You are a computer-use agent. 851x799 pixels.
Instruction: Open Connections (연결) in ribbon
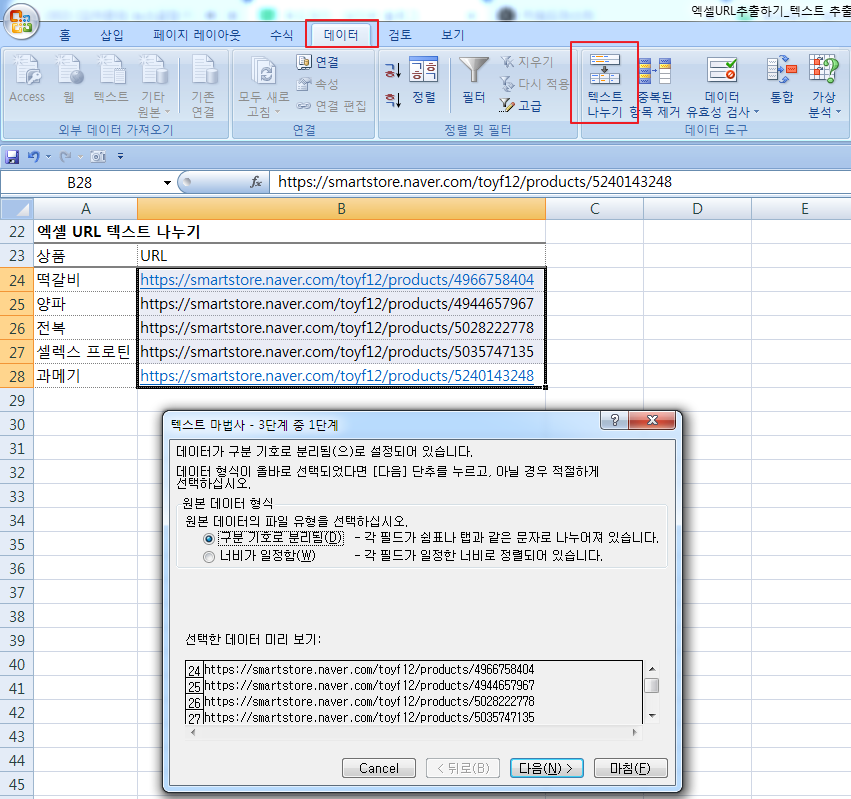tap(318, 62)
